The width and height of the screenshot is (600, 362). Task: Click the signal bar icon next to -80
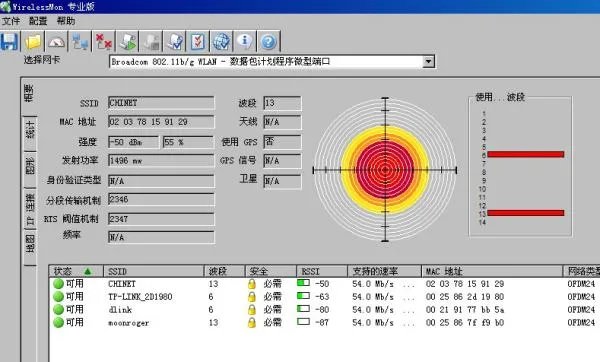point(303,308)
